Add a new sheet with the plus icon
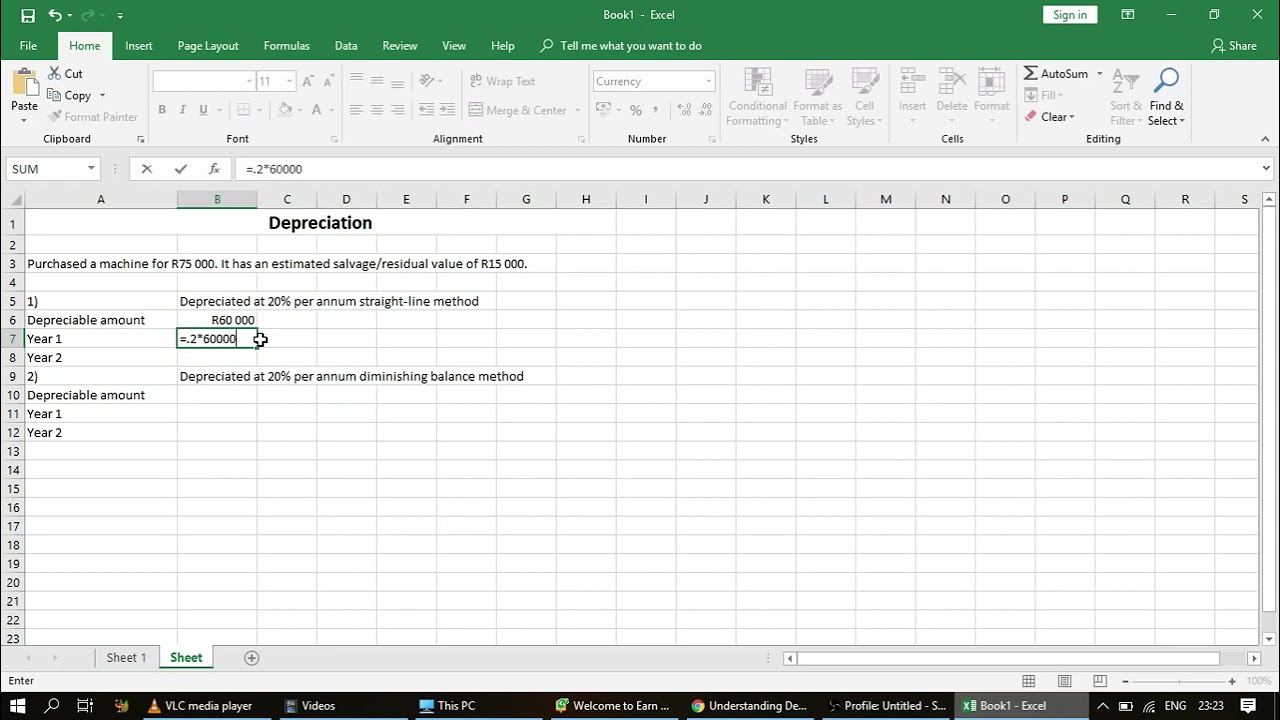Image resolution: width=1280 pixels, height=720 pixels. [252, 658]
